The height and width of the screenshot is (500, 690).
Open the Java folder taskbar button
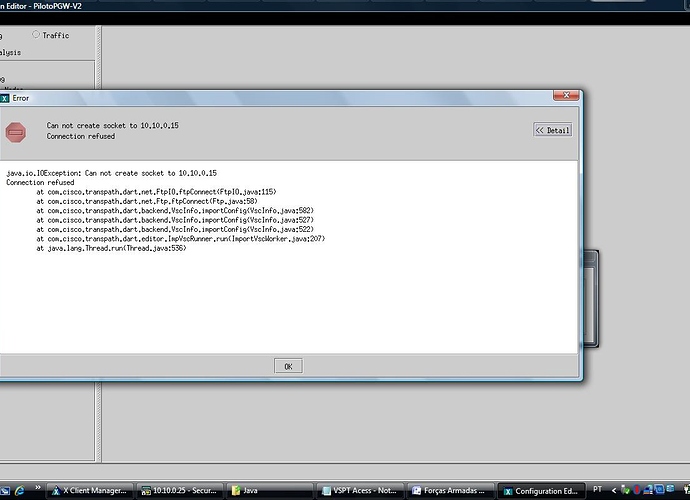pyautogui.click(x=269, y=490)
